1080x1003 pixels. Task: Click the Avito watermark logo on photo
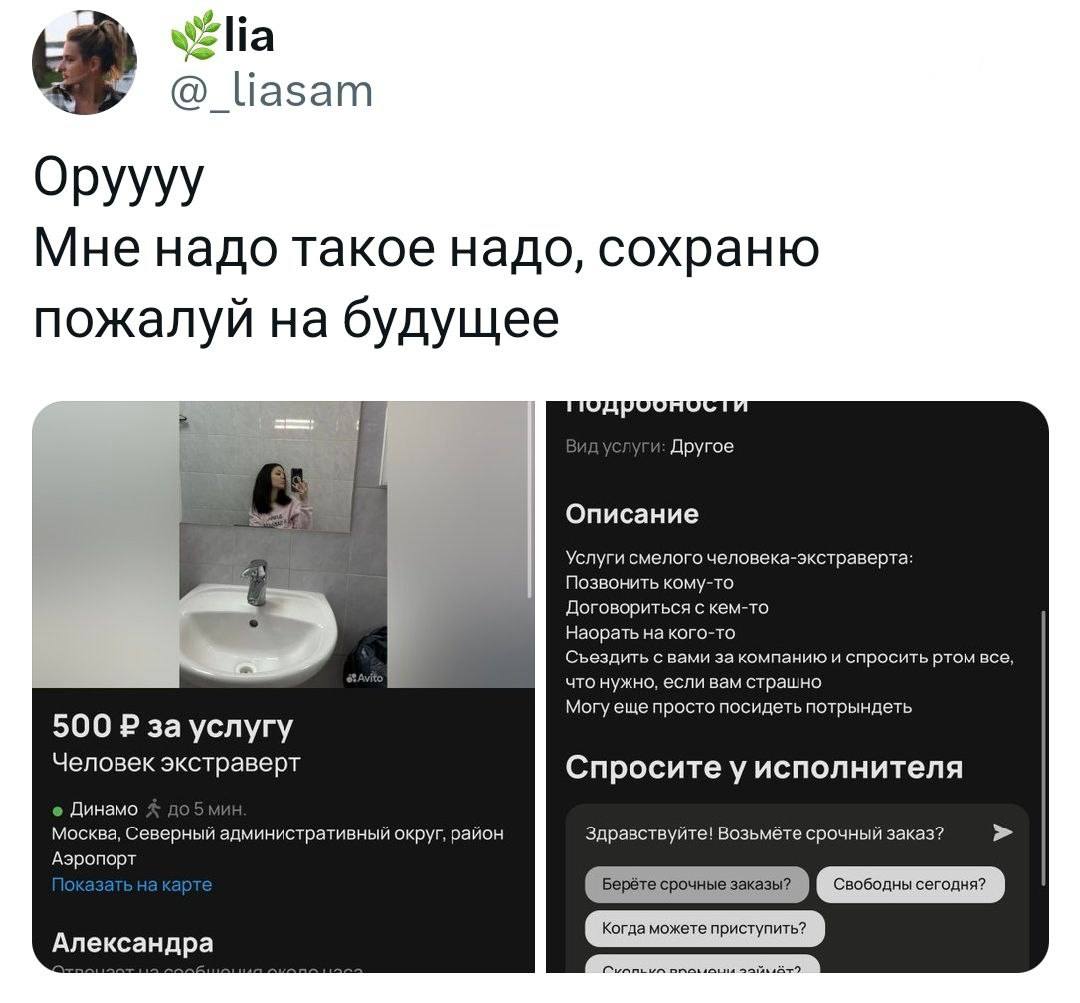[365, 678]
